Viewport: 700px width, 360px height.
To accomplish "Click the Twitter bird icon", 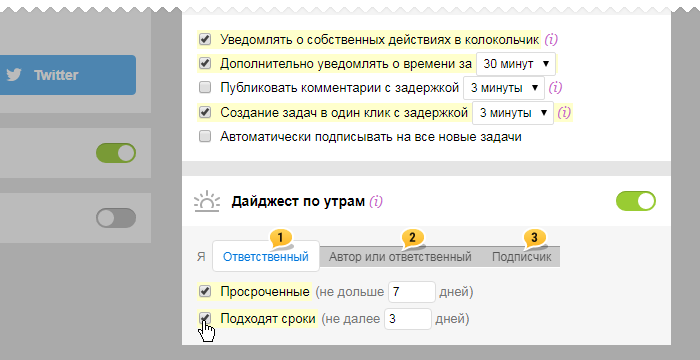I will (14, 75).
